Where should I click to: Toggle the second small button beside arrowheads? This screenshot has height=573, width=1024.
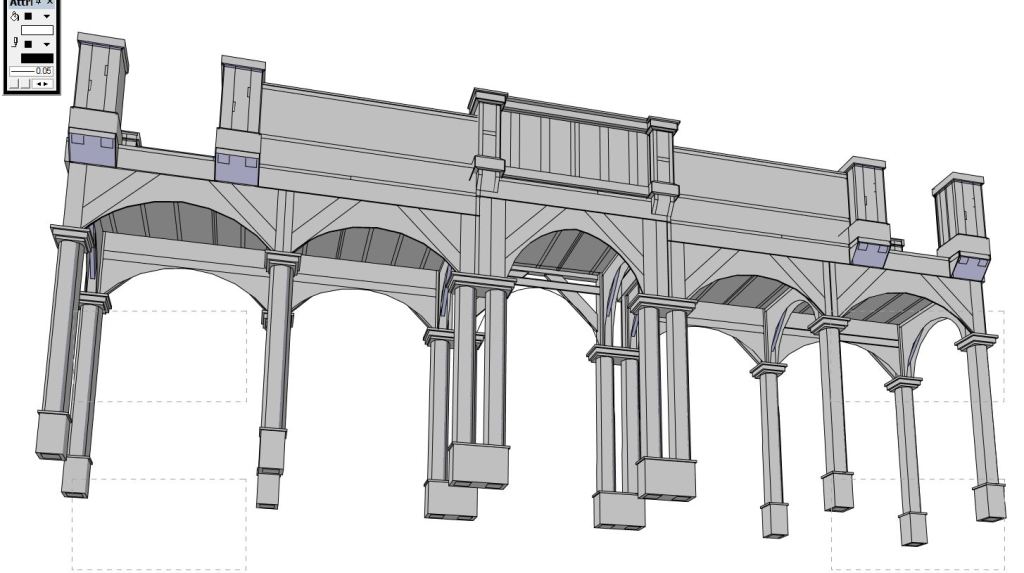[25, 84]
